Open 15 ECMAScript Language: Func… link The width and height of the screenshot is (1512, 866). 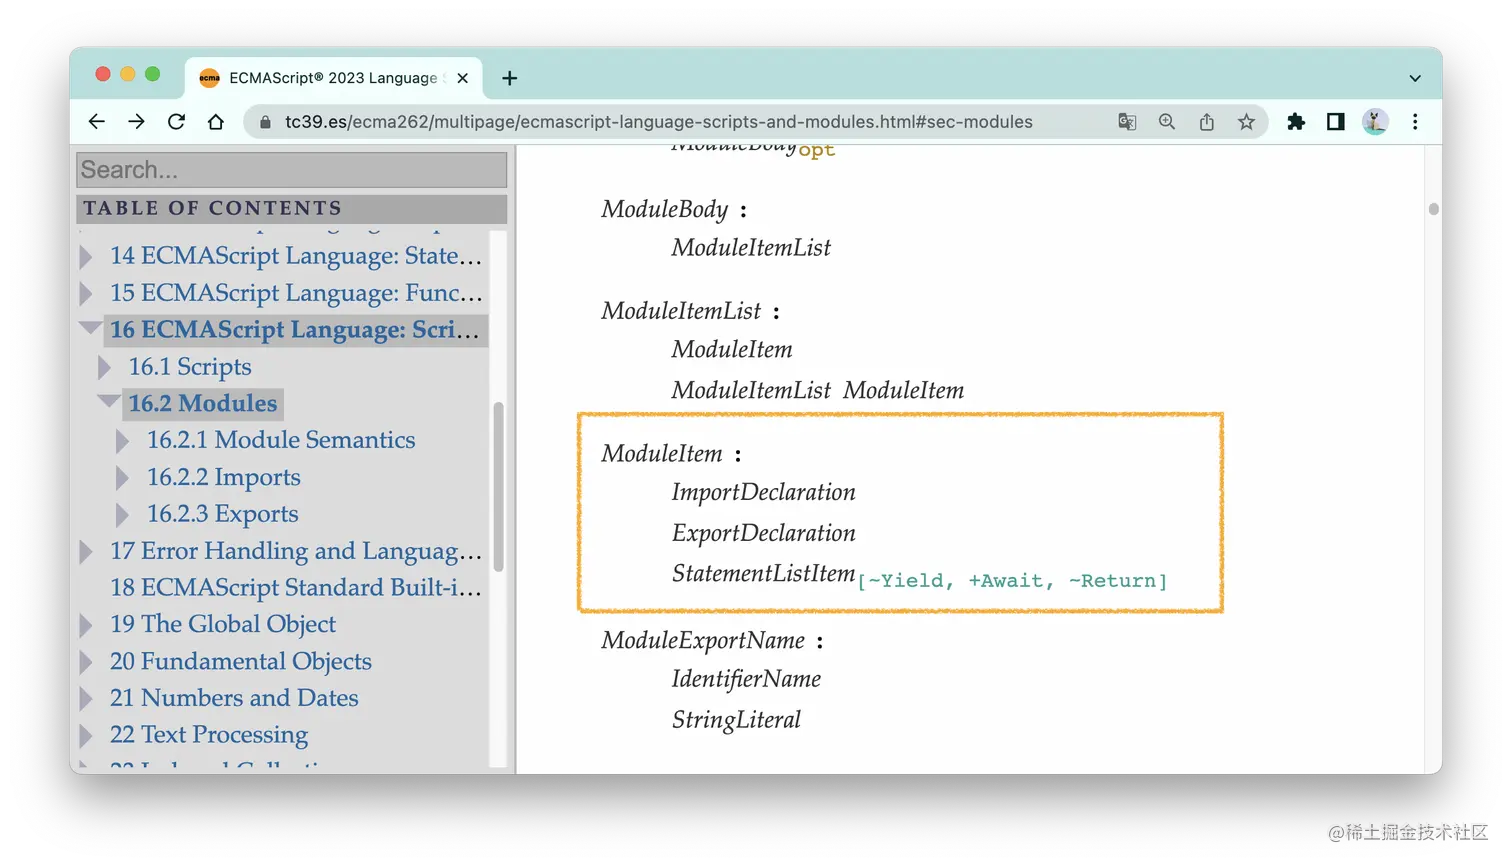tap(296, 293)
